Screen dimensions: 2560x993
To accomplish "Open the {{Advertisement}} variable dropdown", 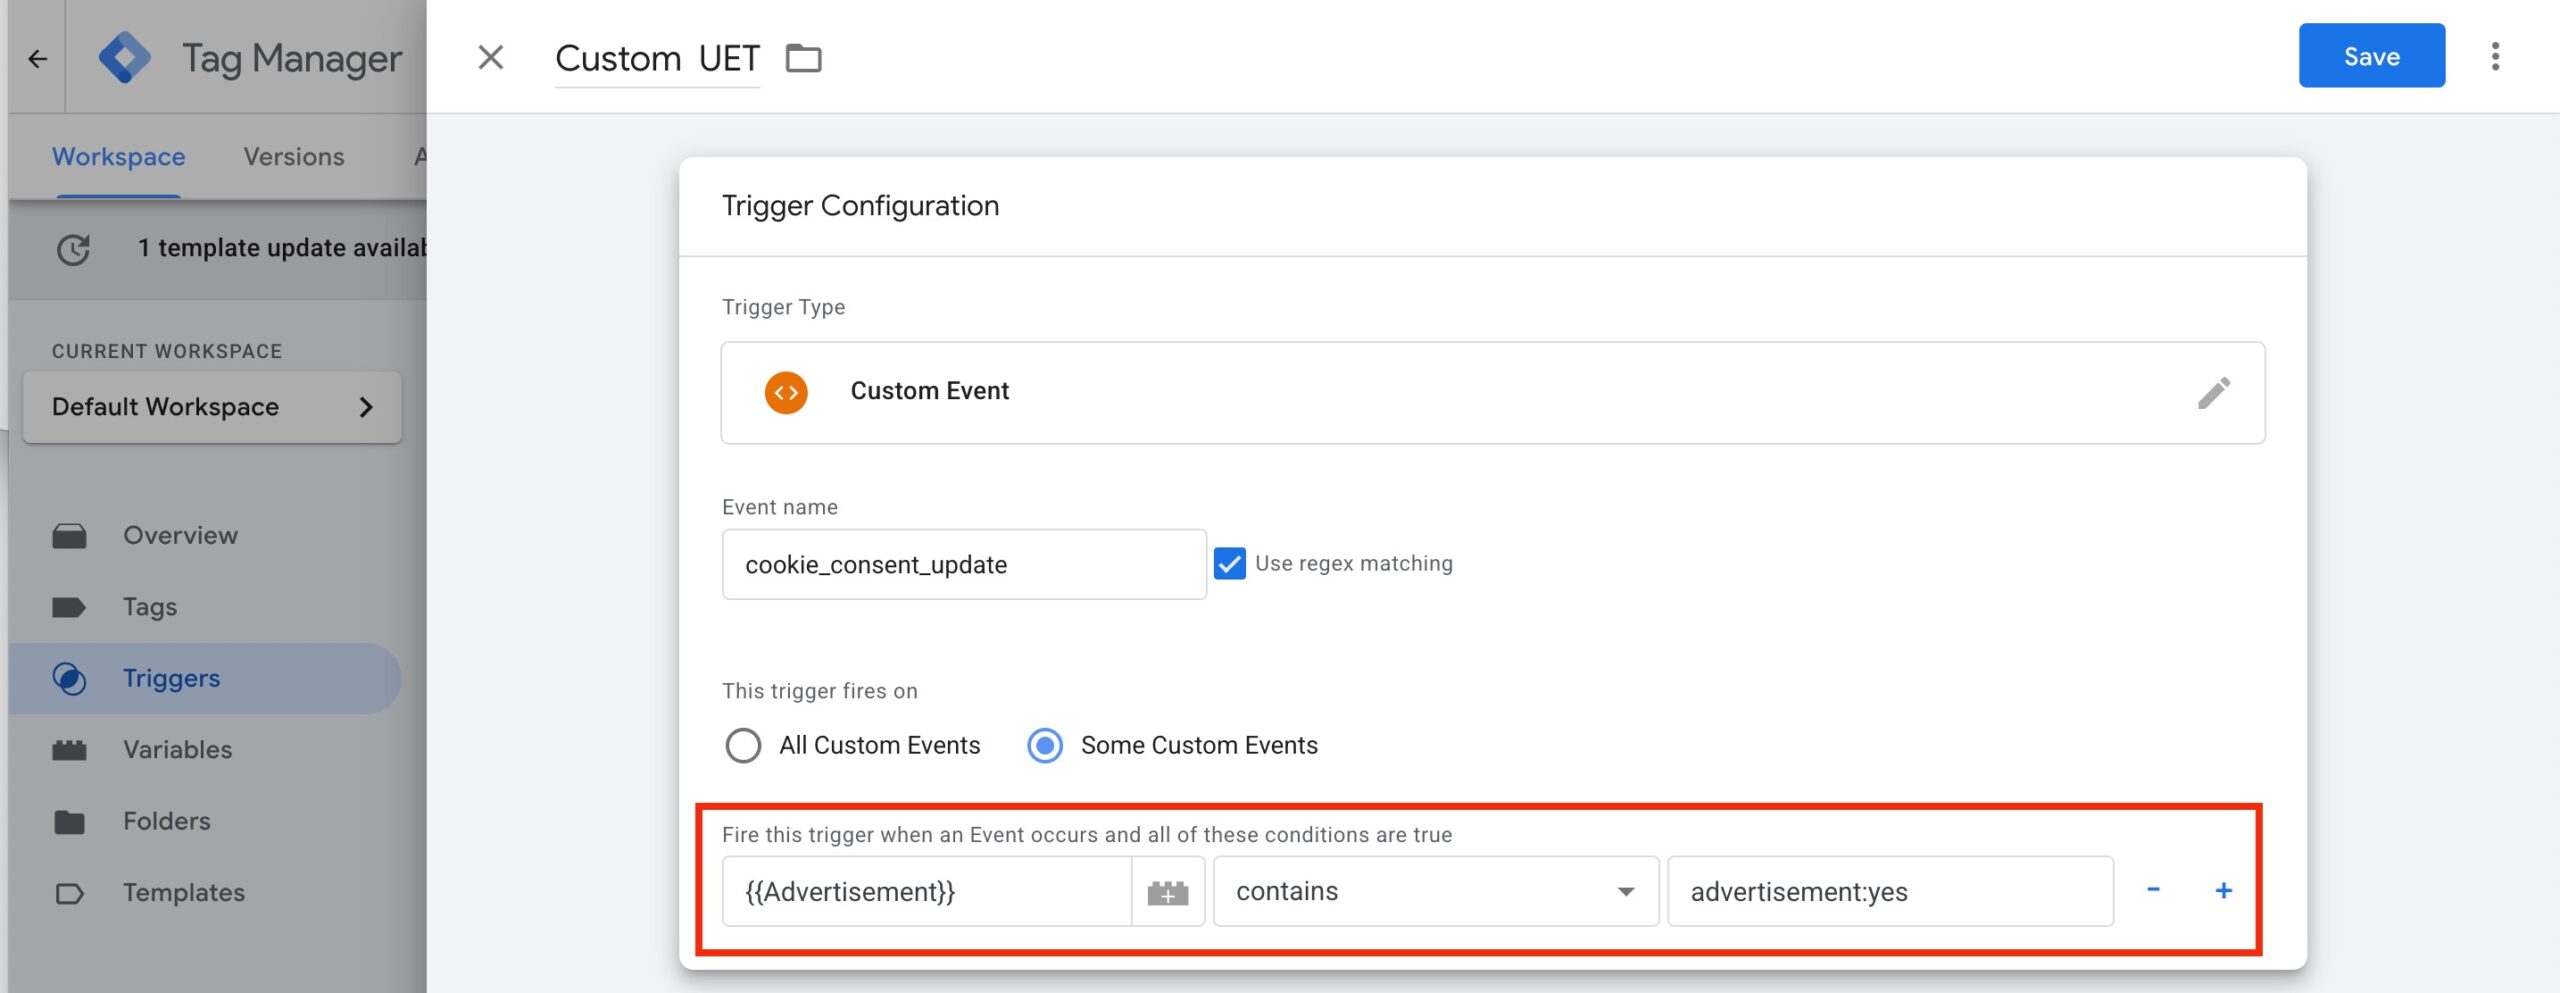I will (x=926, y=892).
